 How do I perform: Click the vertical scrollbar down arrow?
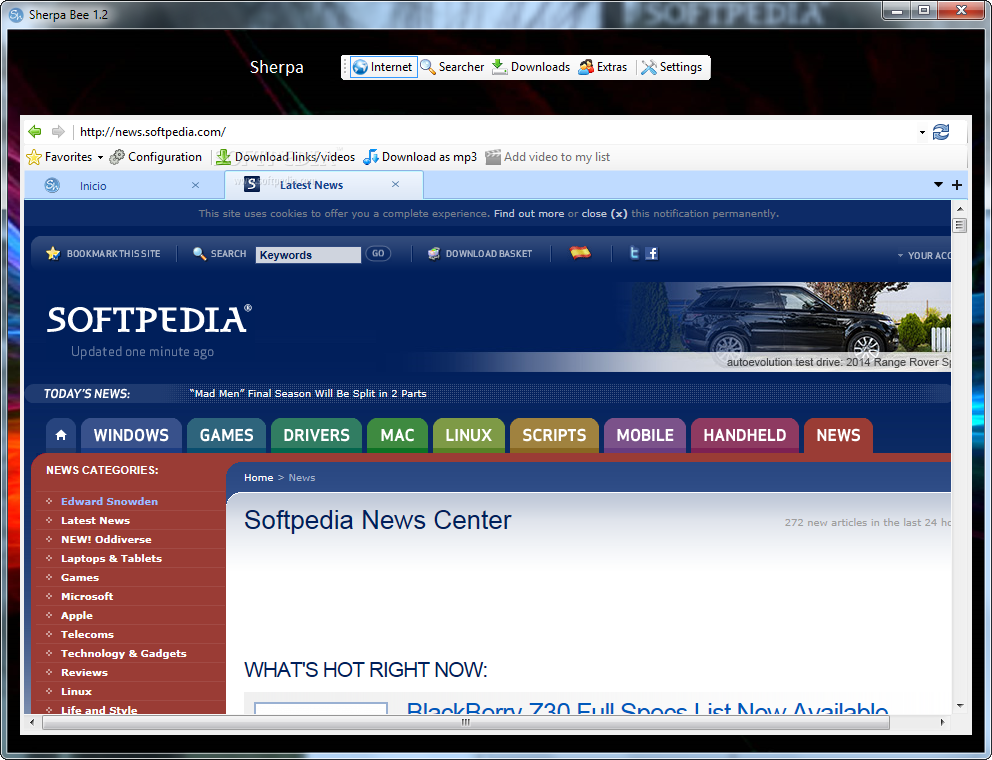pos(960,706)
